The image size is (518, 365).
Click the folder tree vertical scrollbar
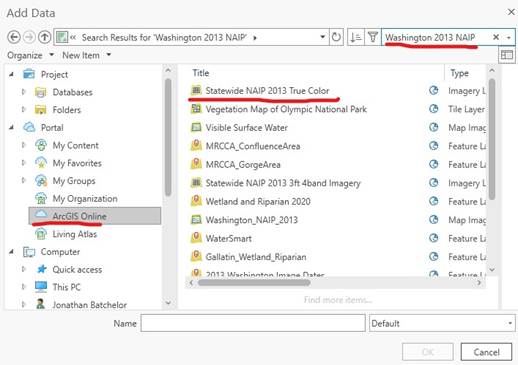point(168,137)
